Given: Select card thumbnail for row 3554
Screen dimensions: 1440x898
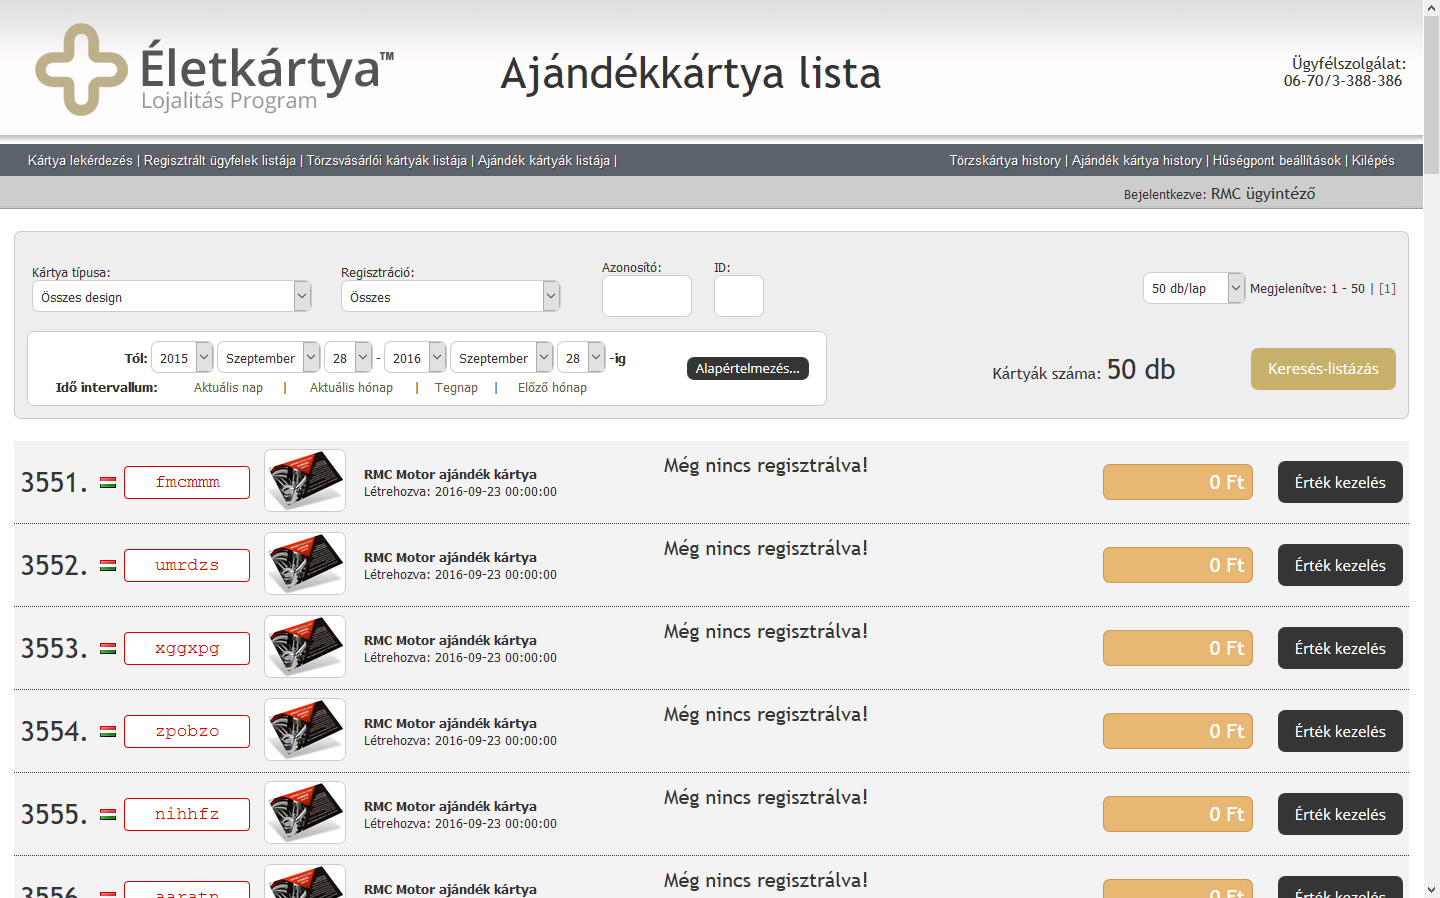Looking at the screenshot, I should 305,730.
